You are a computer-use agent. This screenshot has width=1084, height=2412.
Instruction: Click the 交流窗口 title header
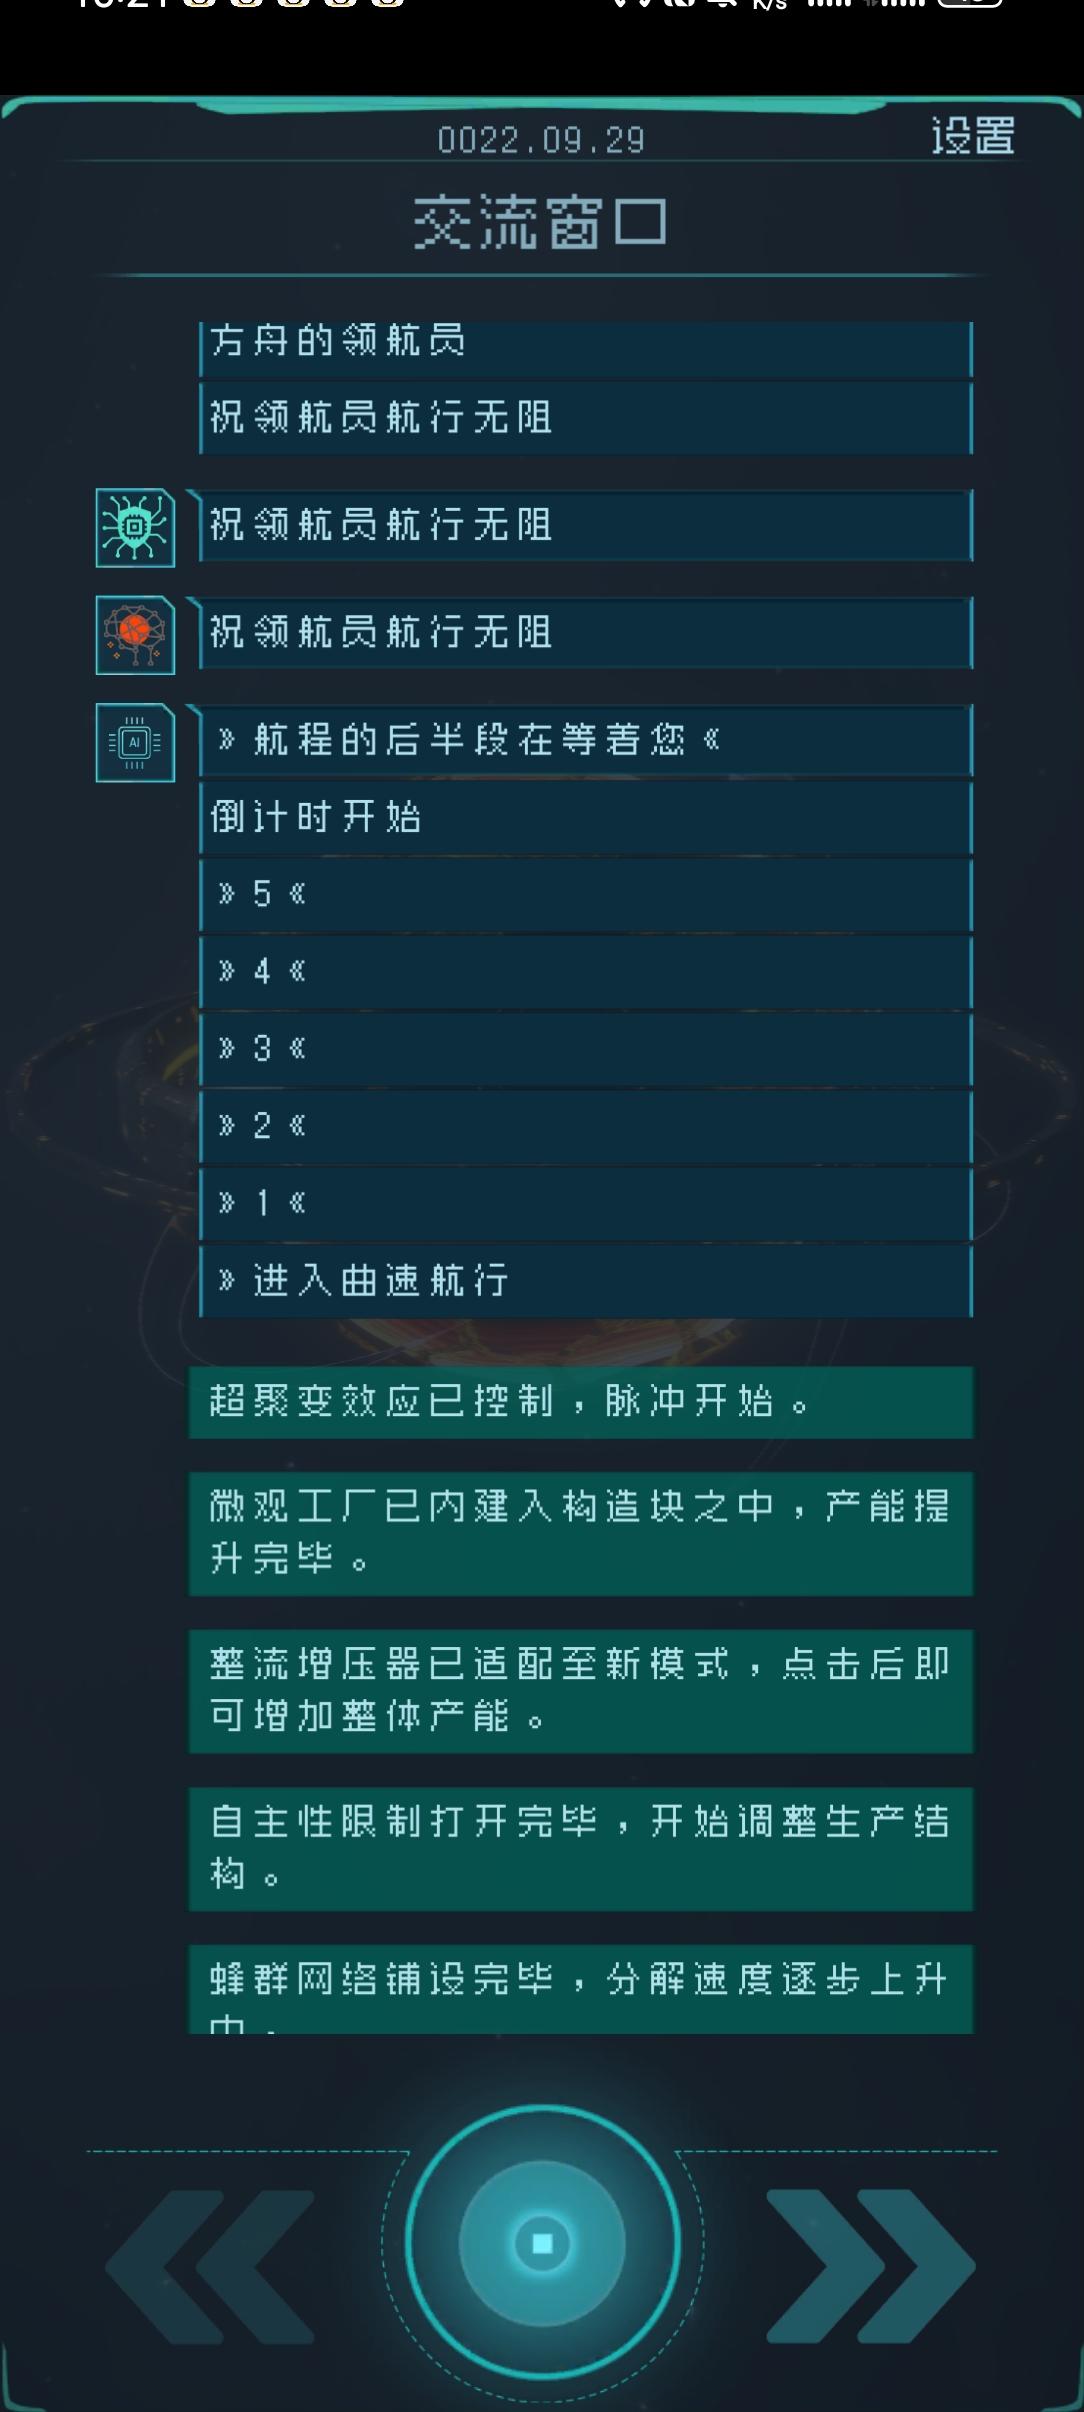(541, 222)
